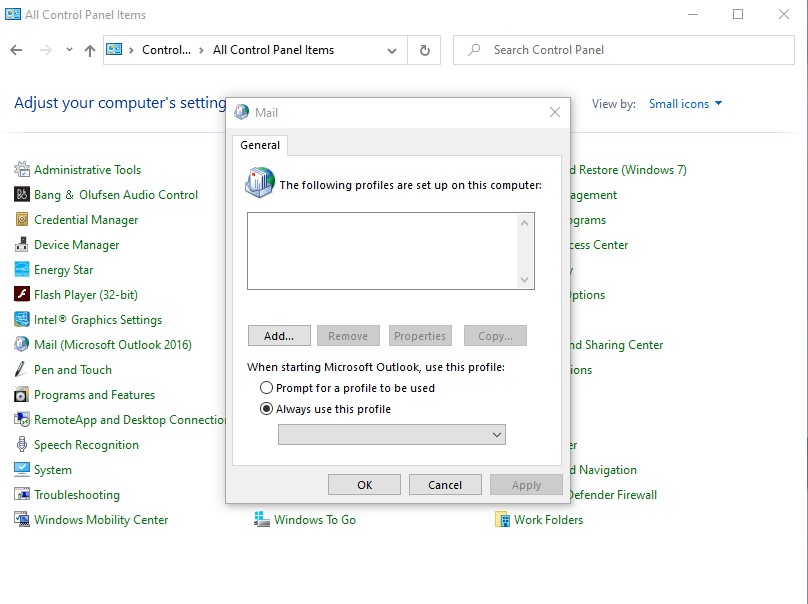808x604 pixels.
Task: Click the Apply button
Action: pos(526,485)
